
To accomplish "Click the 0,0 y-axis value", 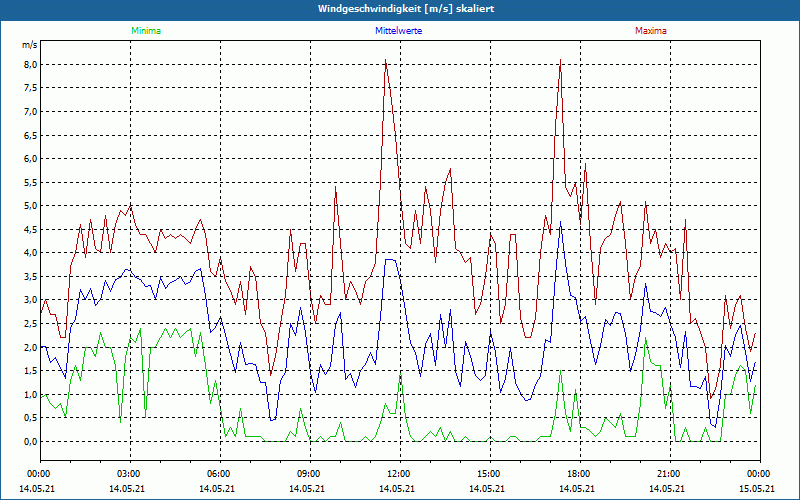I will tap(31, 441).
